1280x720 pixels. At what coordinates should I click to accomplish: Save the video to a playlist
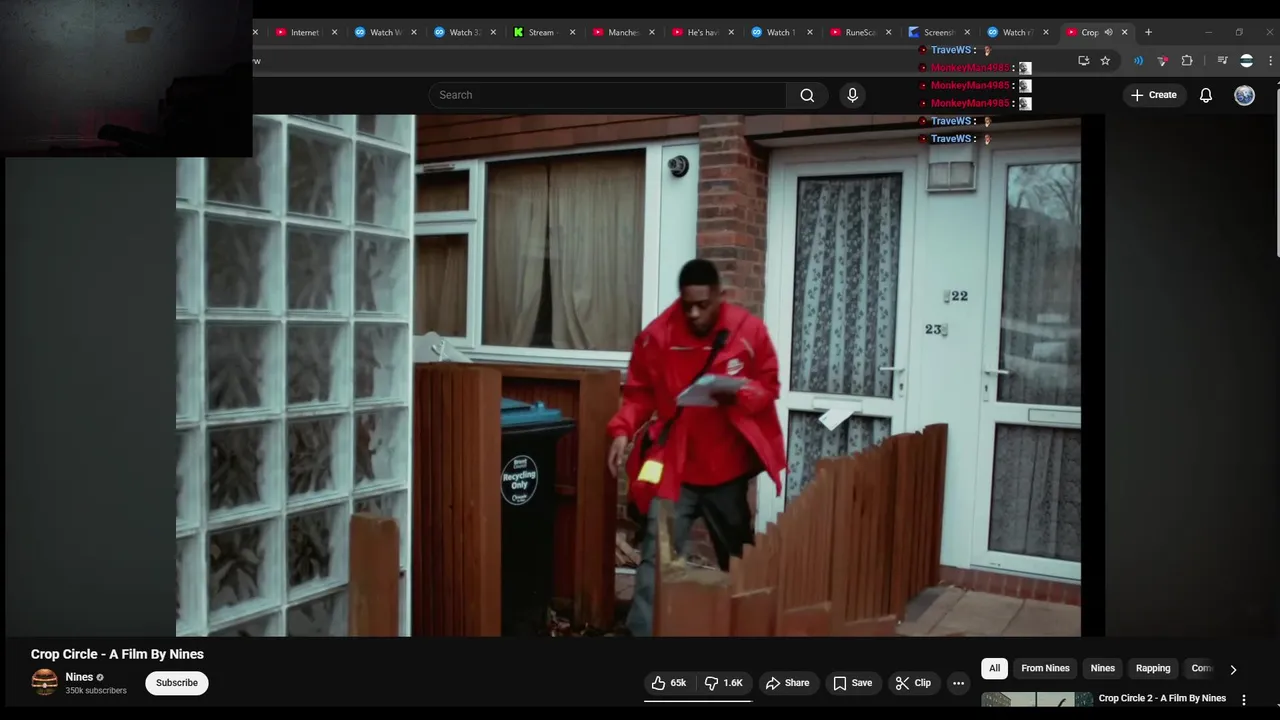pyautogui.click(x=852, y=683)
